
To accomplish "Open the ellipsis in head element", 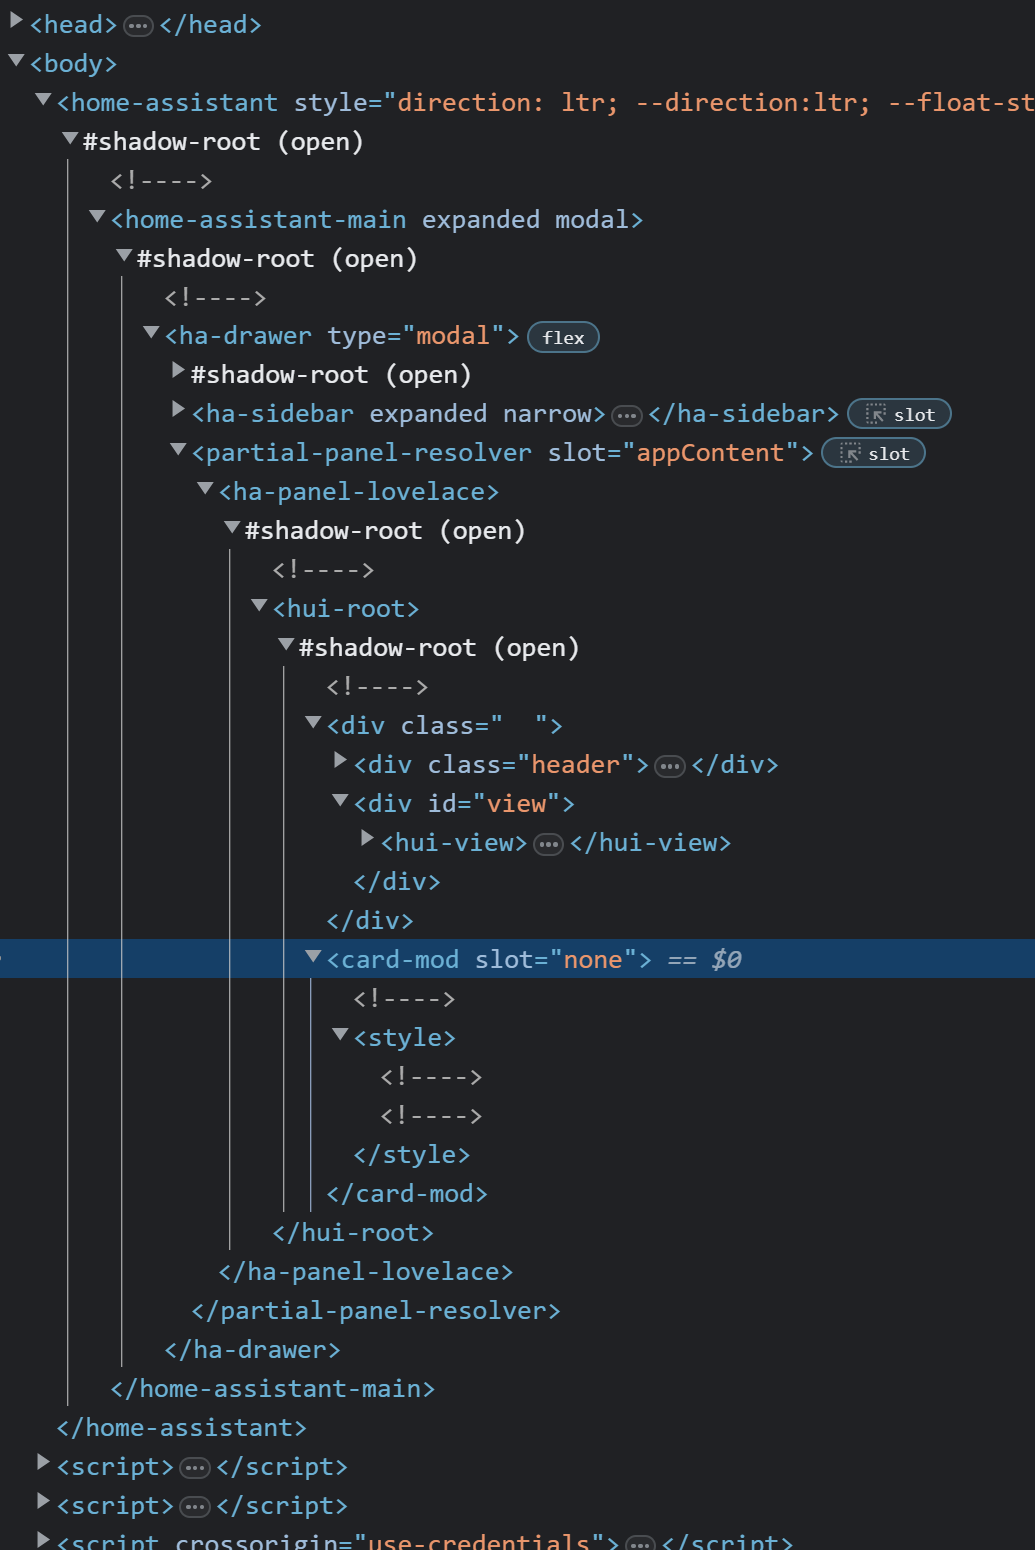I will [138, 26].
